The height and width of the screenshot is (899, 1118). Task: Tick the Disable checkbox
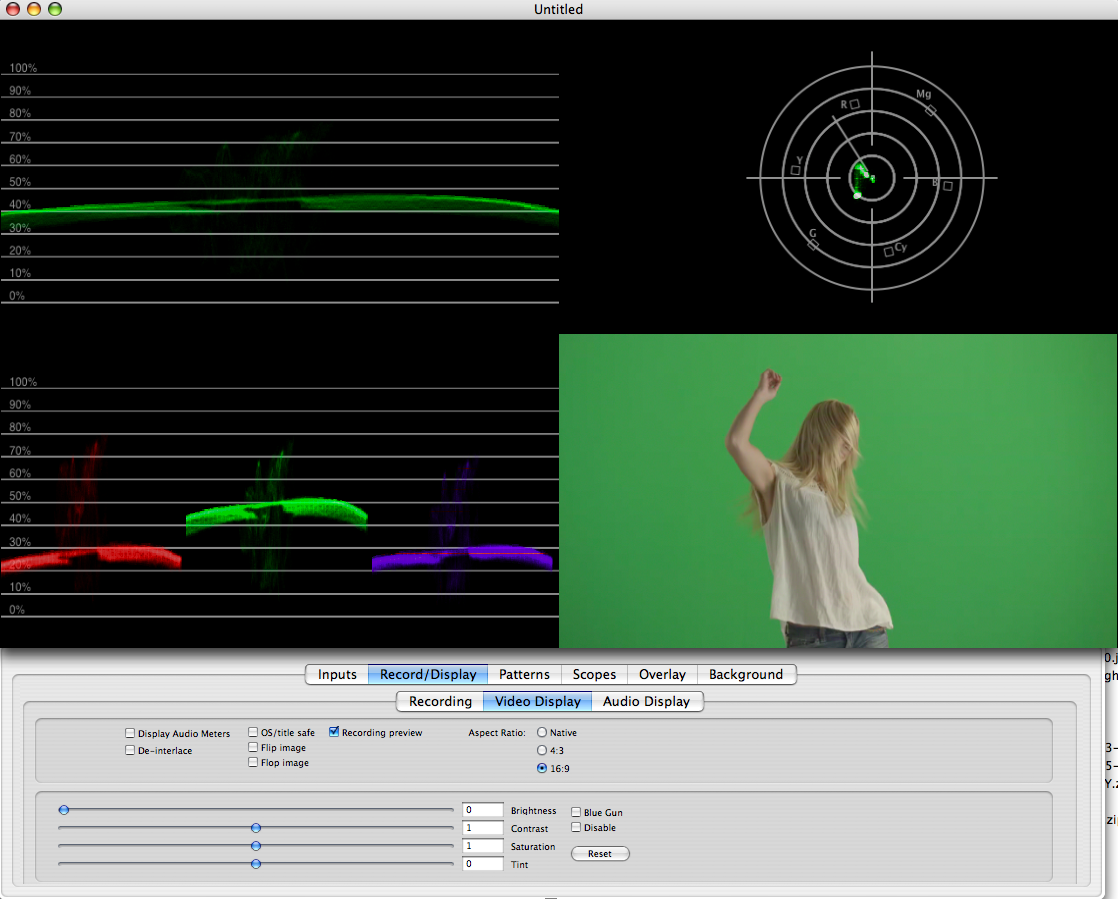point(576,827)
